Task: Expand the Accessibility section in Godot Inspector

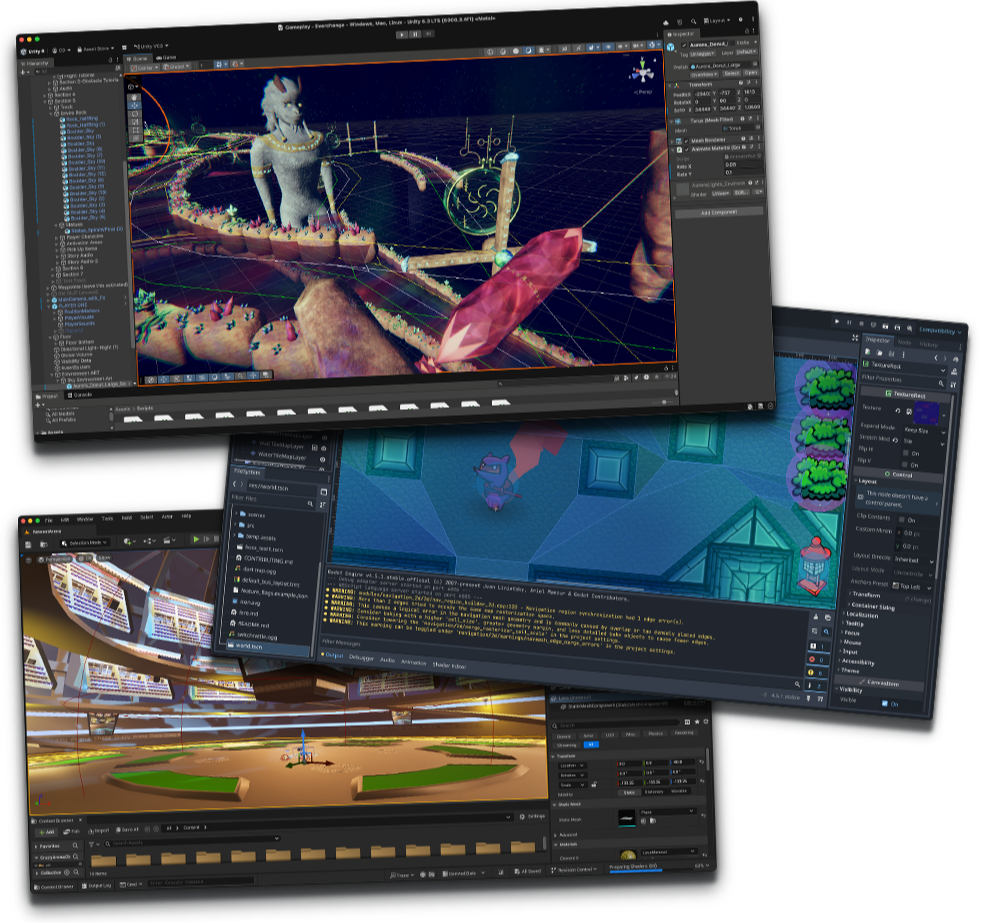Action: (x=857, y=661)
